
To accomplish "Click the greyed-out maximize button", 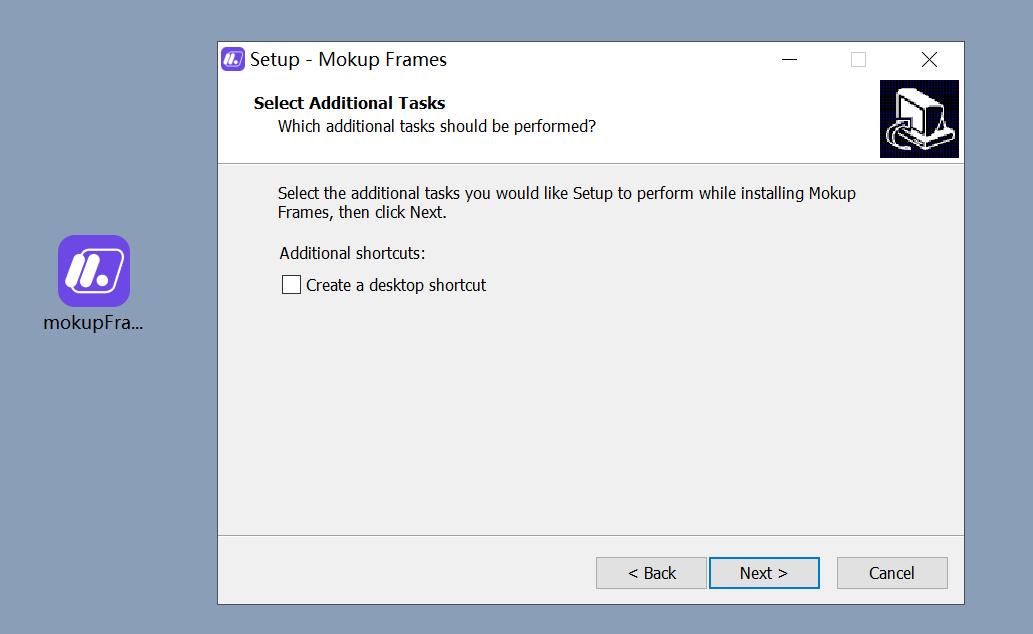I will (x=858, y=60).
